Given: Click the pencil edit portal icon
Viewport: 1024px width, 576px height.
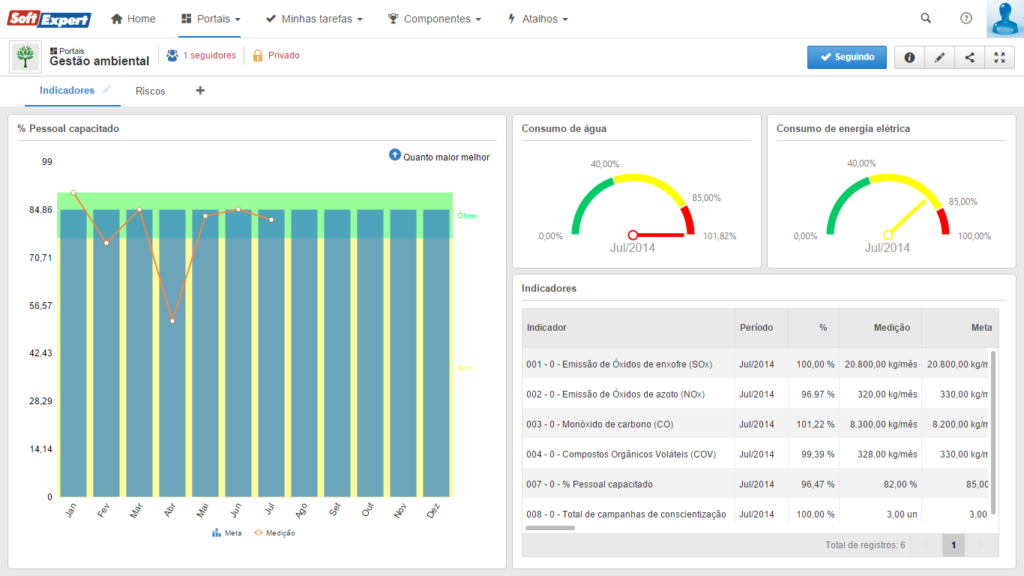Looking at the screenshot, I should [x=939, y=57].
